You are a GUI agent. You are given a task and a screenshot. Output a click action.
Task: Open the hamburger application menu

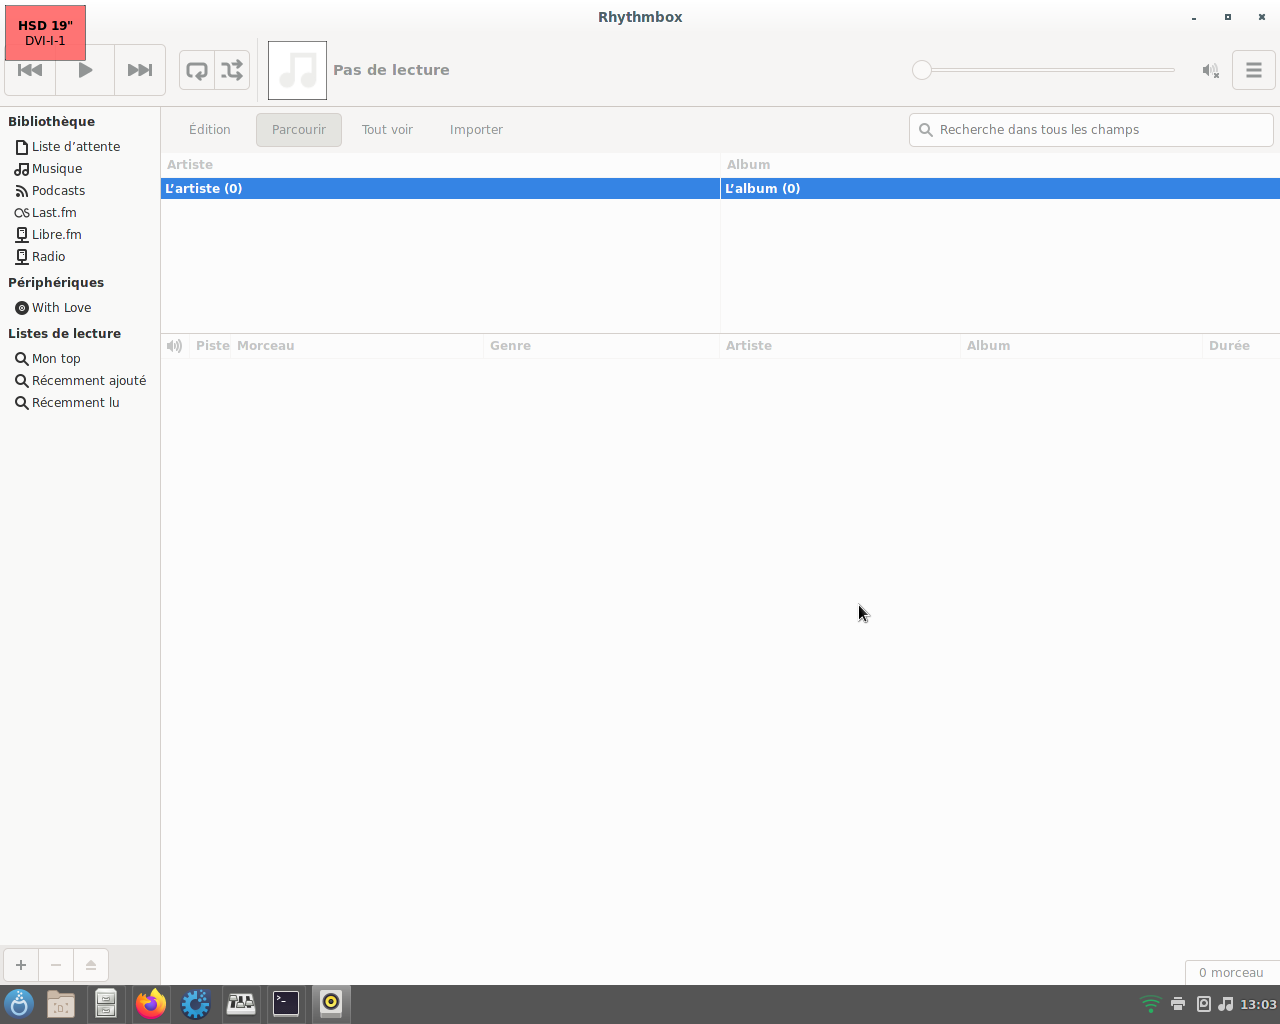1254,70
